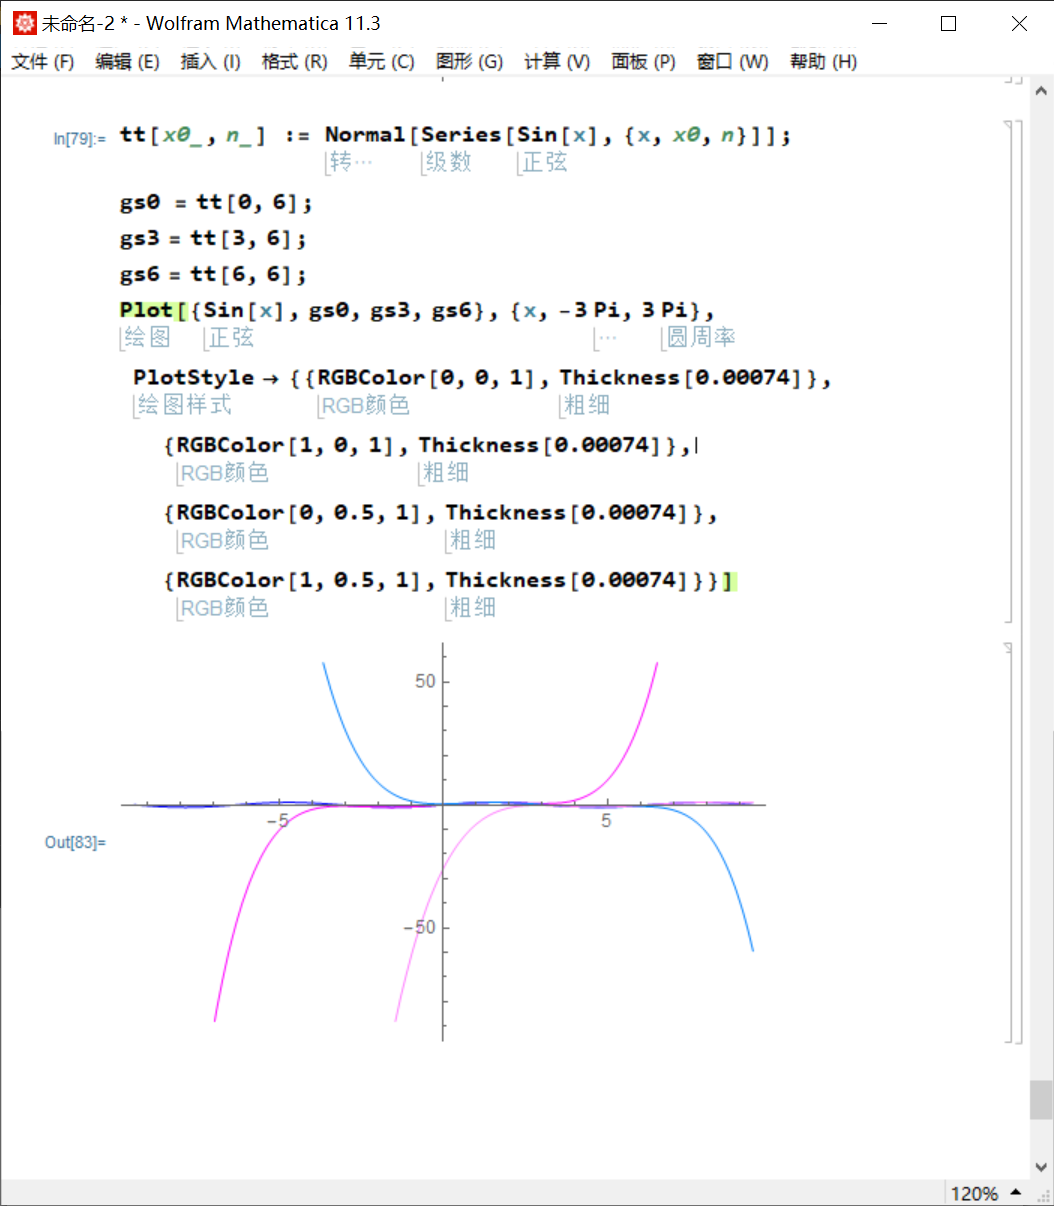Click RGBColor[0, 0.5, 1] in code
1054x1206 pixels.
pos(301,513)
